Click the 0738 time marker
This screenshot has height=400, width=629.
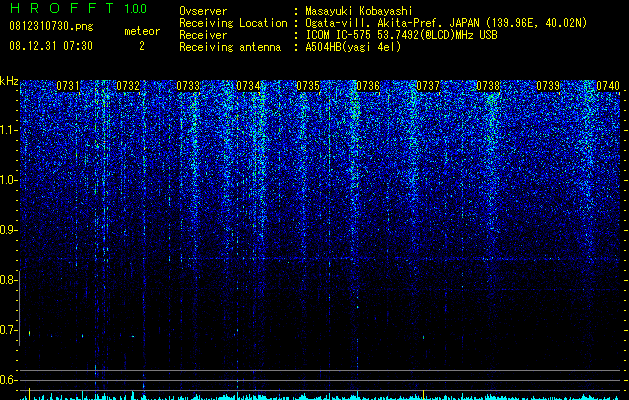click(488, 86)
